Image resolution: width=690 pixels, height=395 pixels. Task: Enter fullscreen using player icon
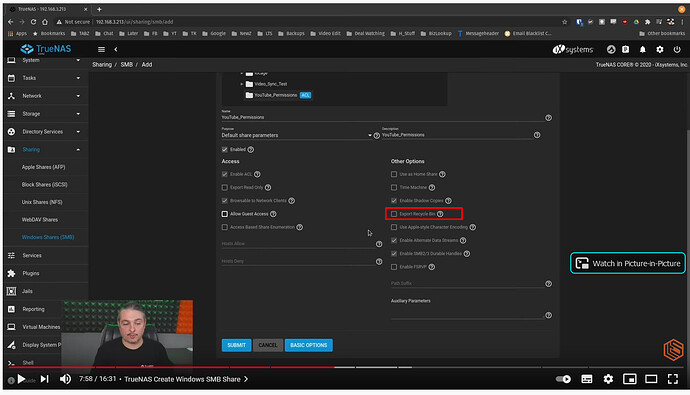pos(673,379)
